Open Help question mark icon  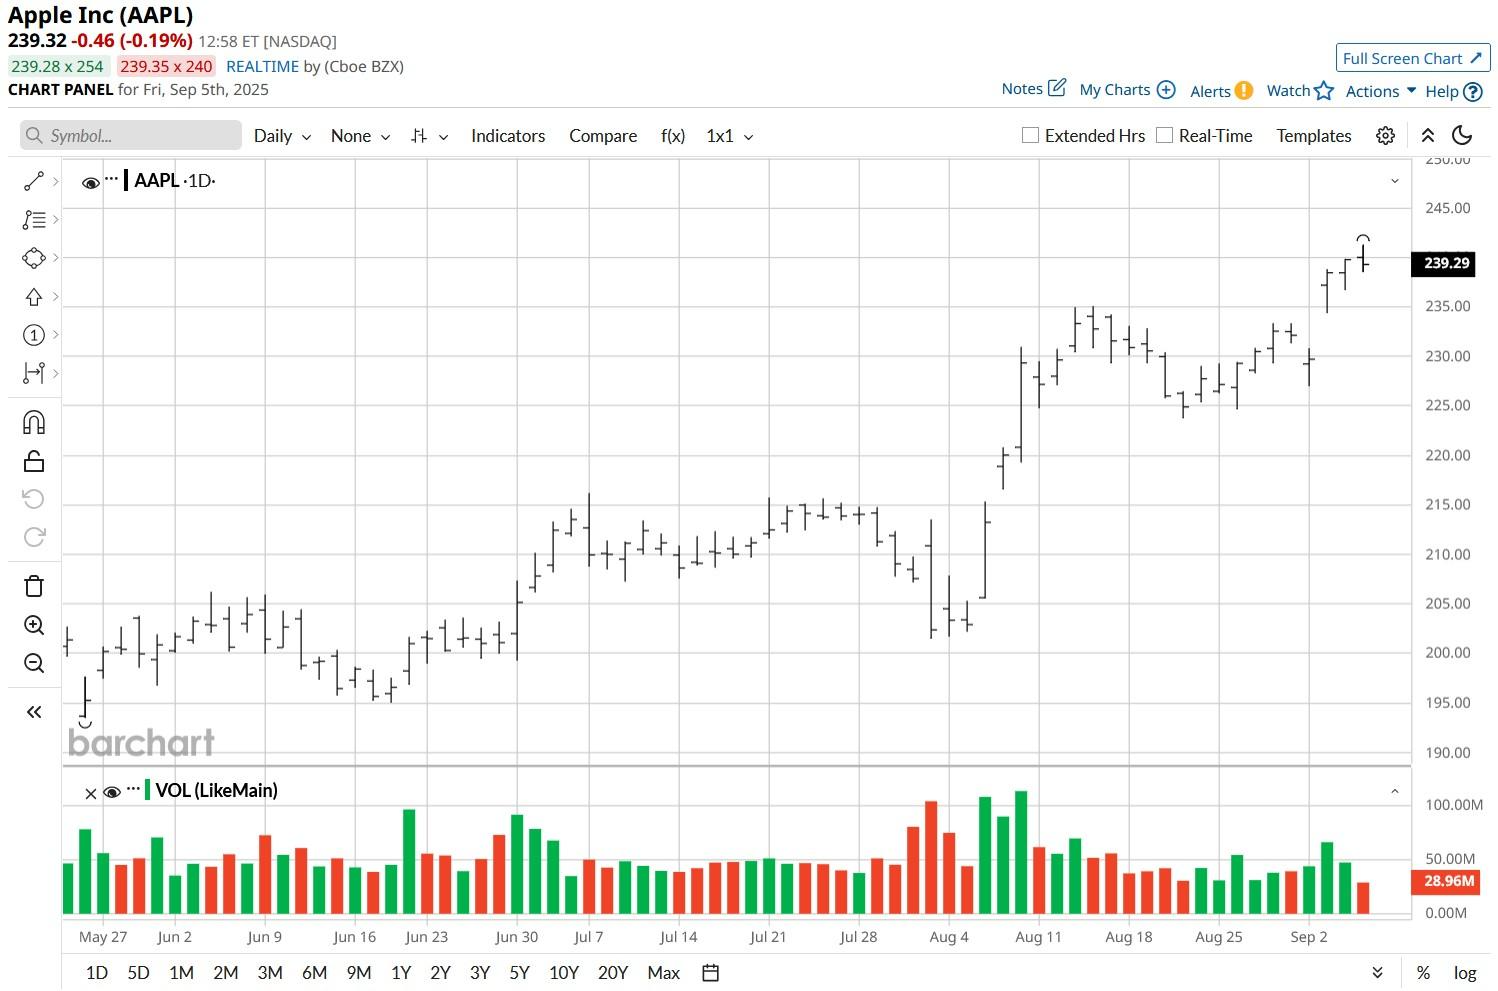pyautogui.click(x=1473, y=92)
